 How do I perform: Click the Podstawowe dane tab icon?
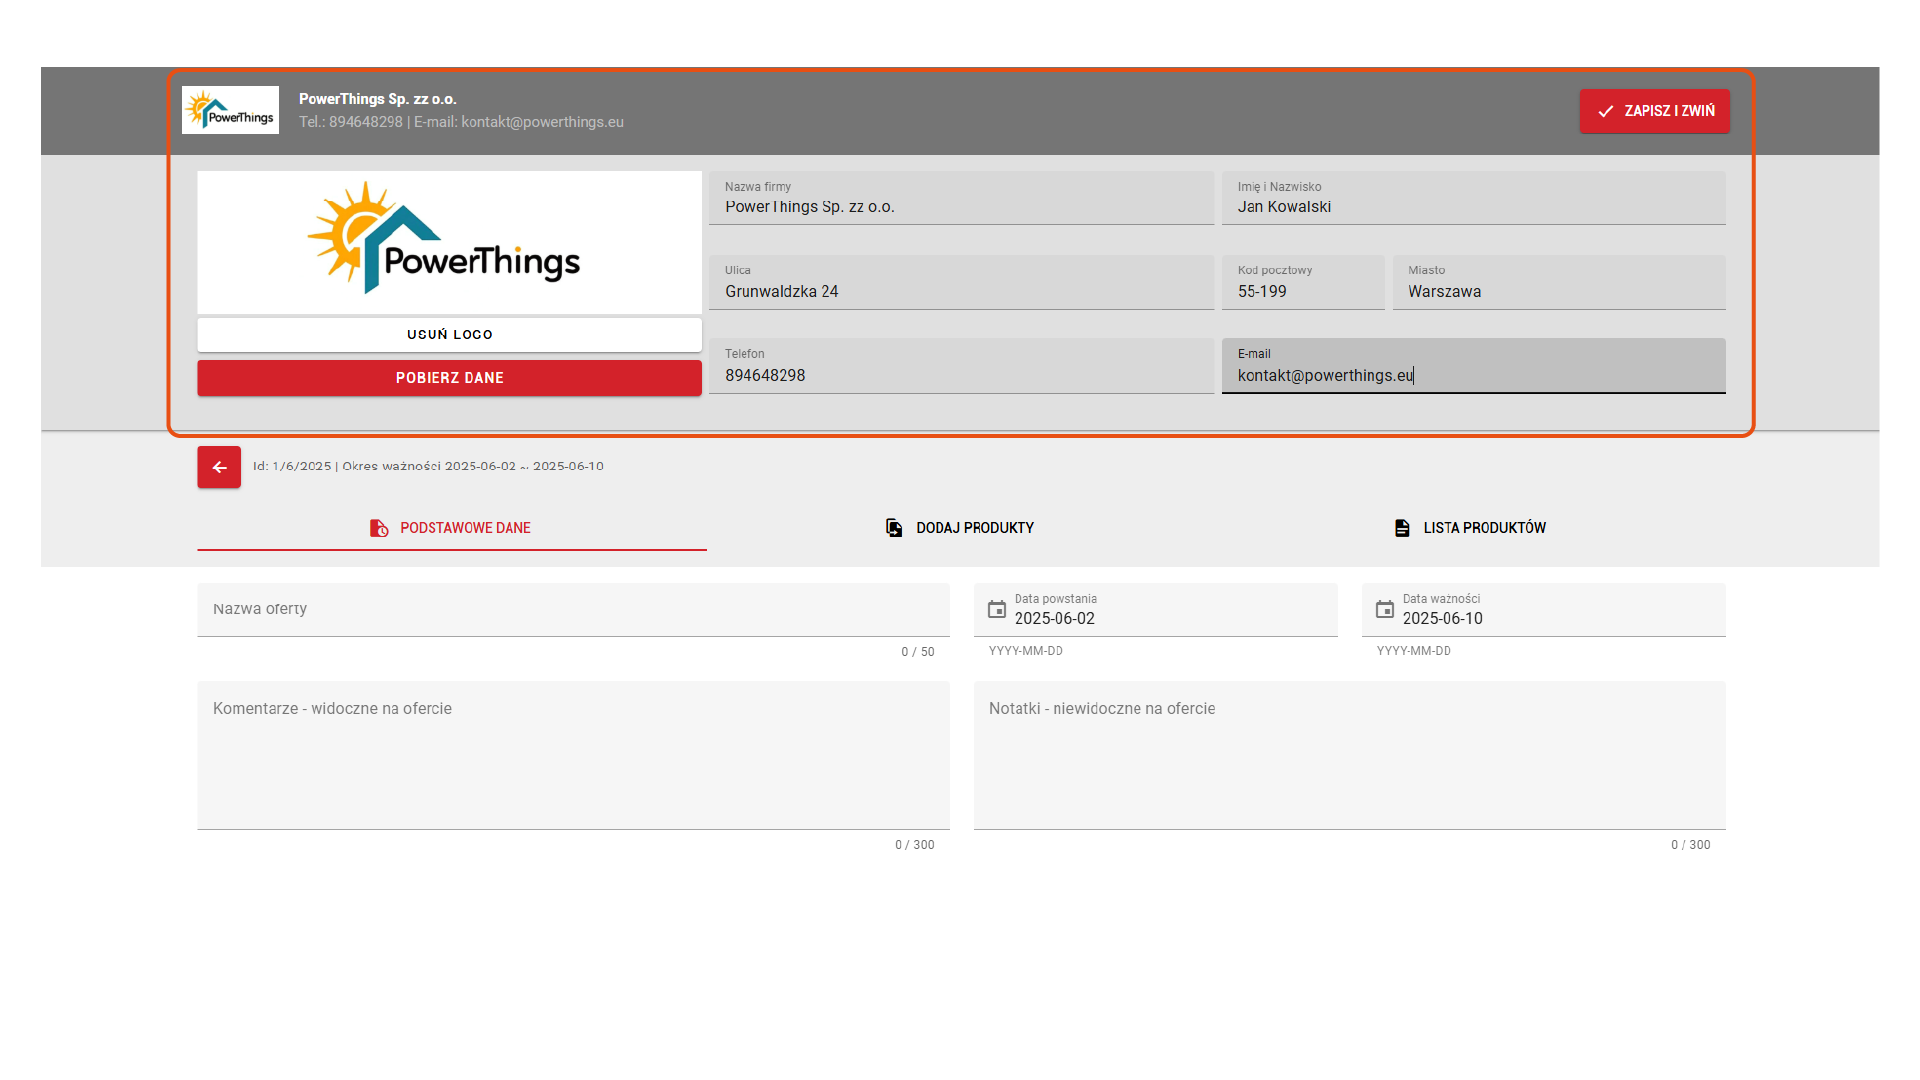[x=379, y=528]
